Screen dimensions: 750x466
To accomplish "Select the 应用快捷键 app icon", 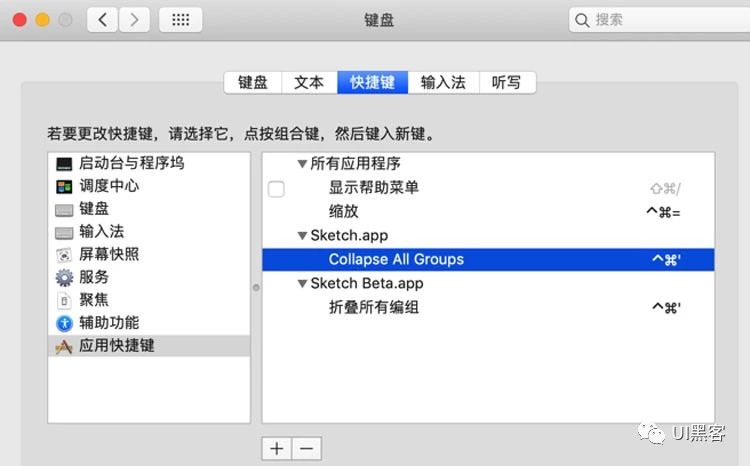I will 64,346.
